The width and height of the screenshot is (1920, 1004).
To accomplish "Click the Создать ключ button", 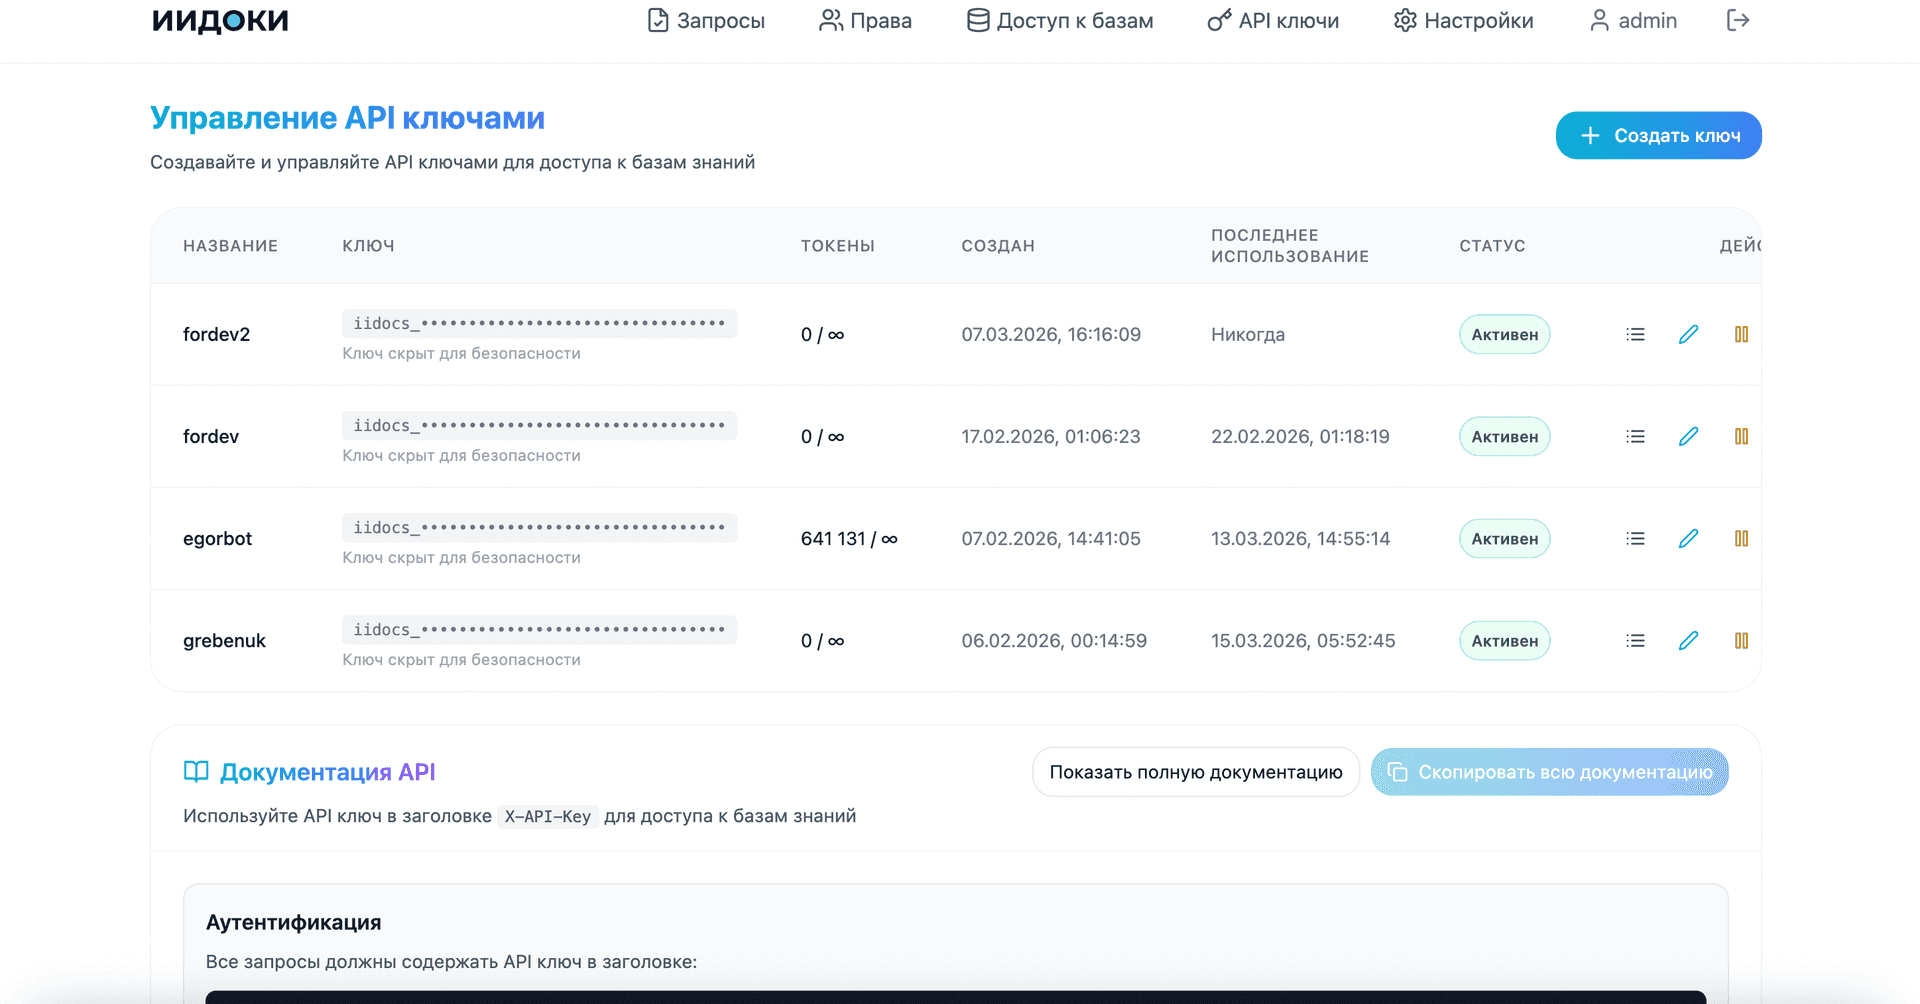I will tap(1658, 135).
